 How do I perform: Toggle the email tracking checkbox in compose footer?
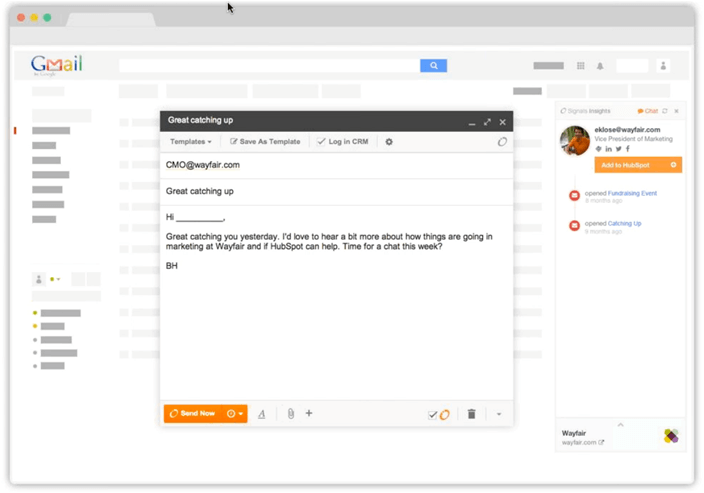coord(432,415)
